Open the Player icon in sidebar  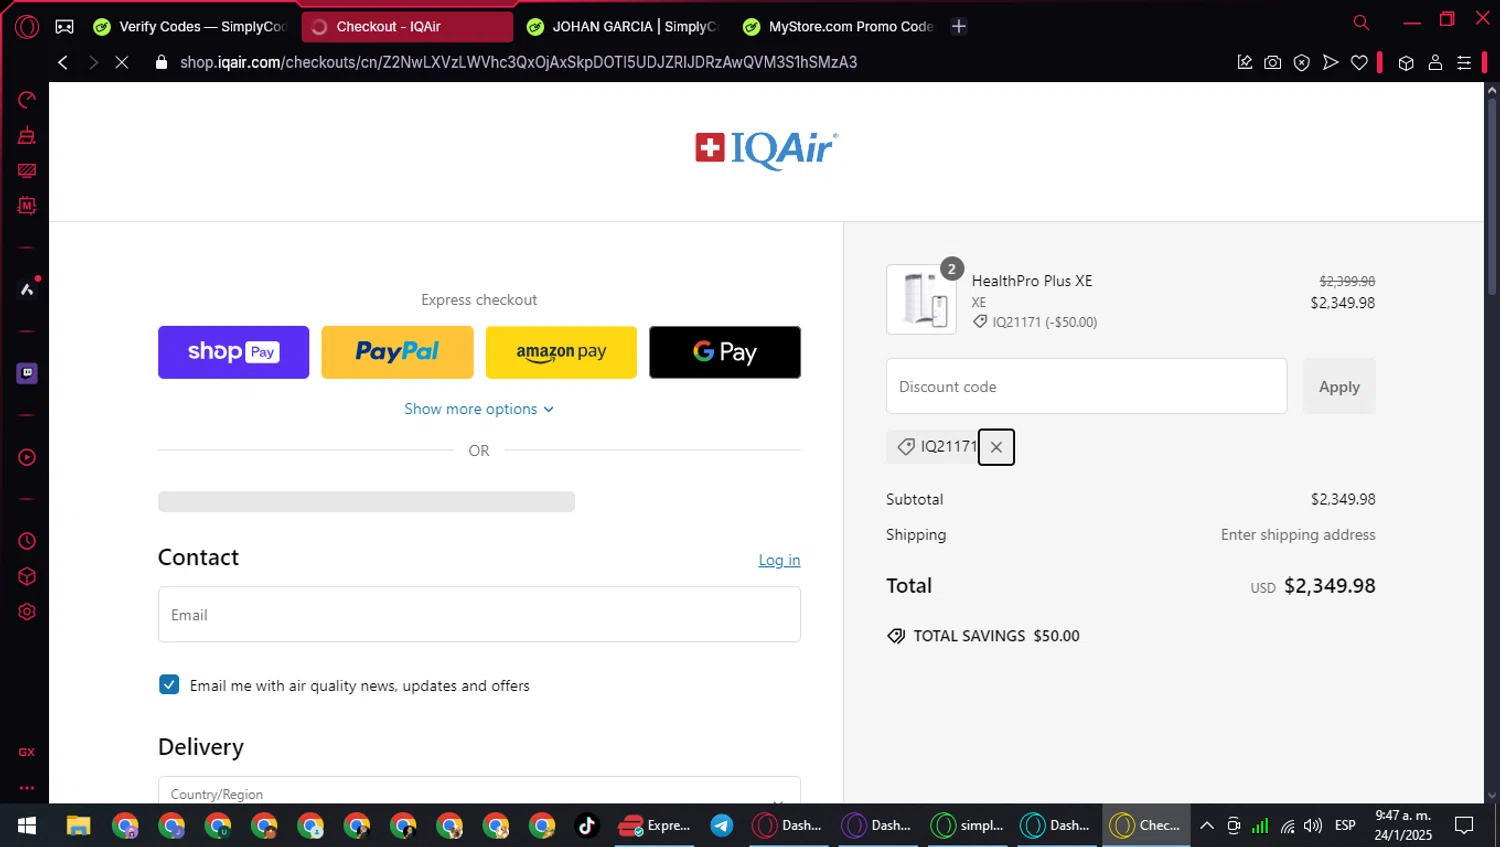[27, 457]
